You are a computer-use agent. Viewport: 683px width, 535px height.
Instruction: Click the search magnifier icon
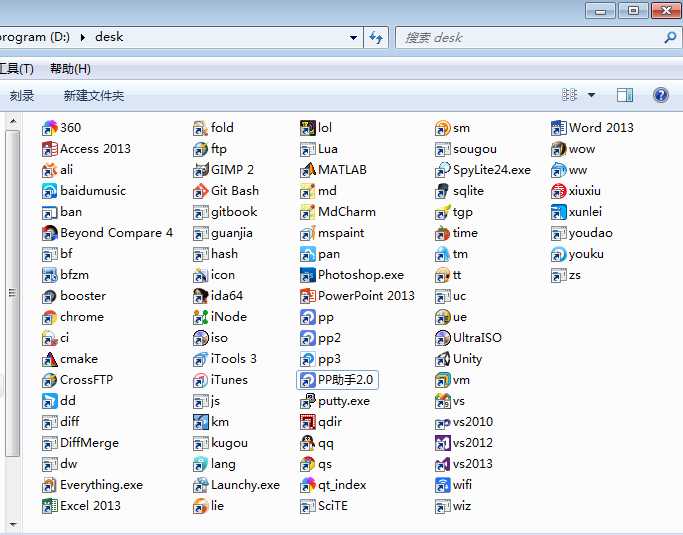[x=670, y=38]
